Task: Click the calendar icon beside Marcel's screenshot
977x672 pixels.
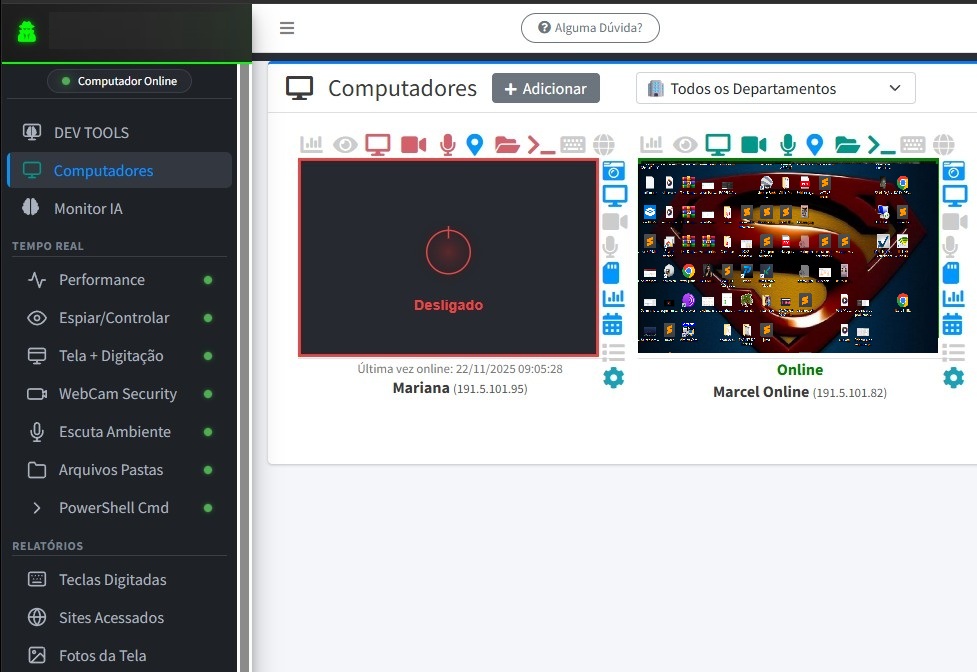Action: [x=953, y=323]
